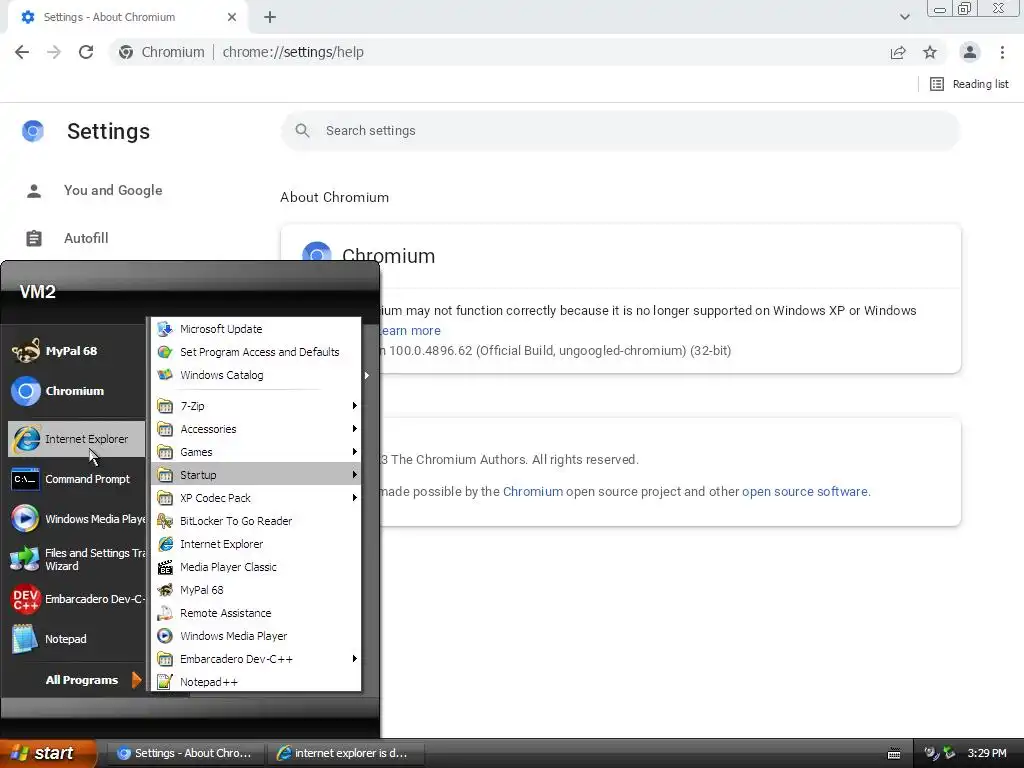The image size is (1024, 768).
Task: Follow the open source software link
Action: (805, 492)
